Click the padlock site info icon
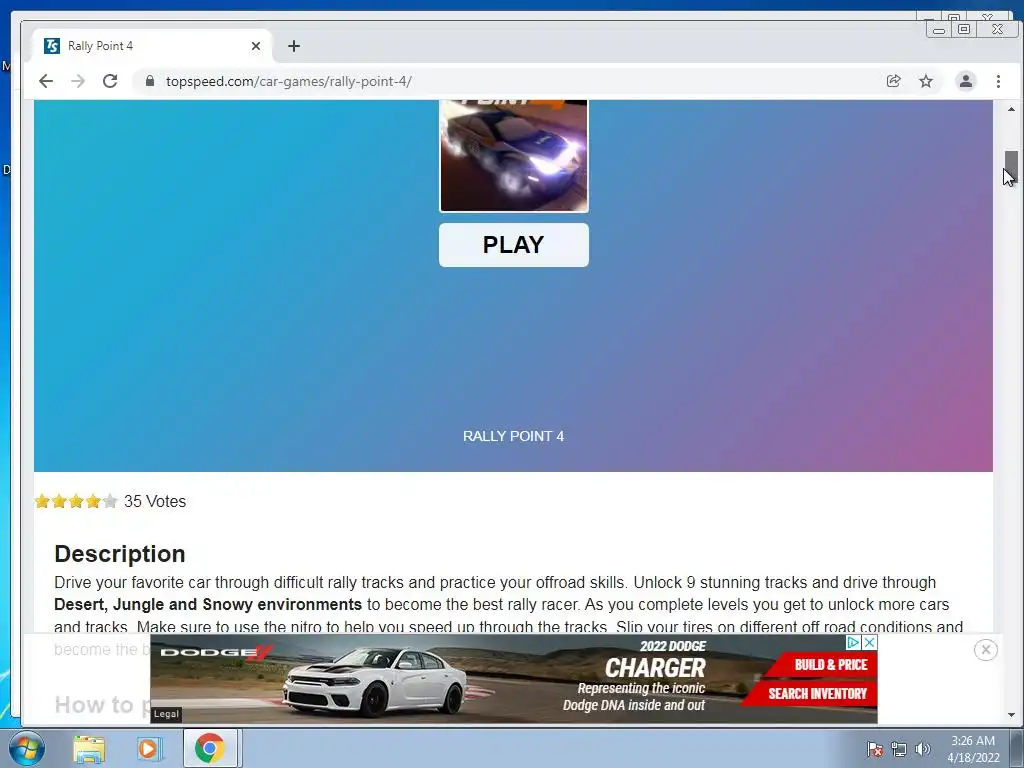 coord(150,81)
